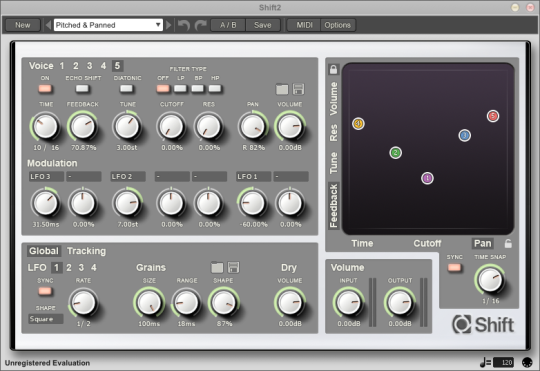
Task: Switch to the Global tab
Action: (x=44, y=251)
